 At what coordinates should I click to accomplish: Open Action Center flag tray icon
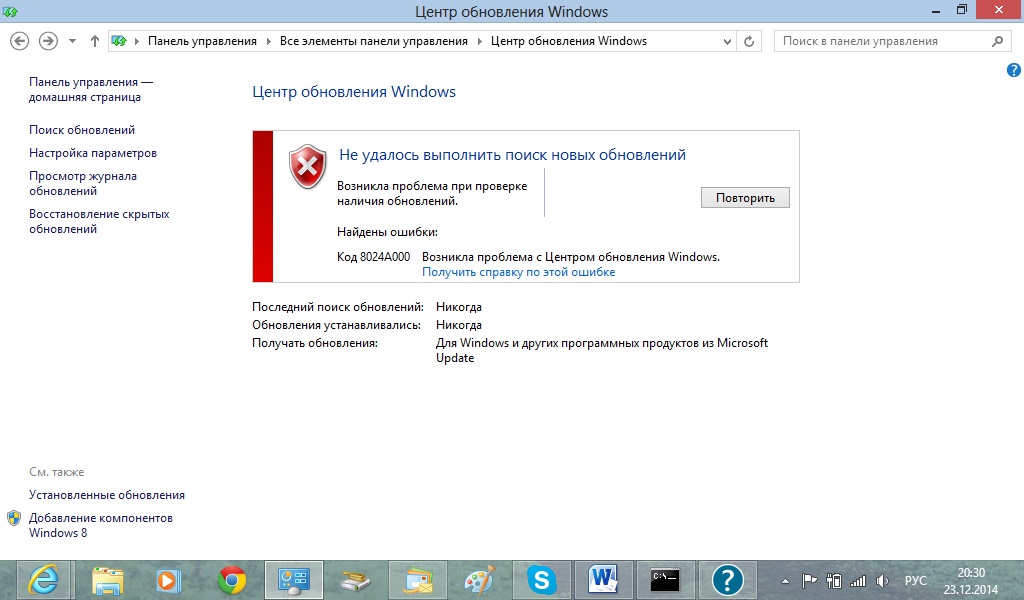click(x=809, y=580)
